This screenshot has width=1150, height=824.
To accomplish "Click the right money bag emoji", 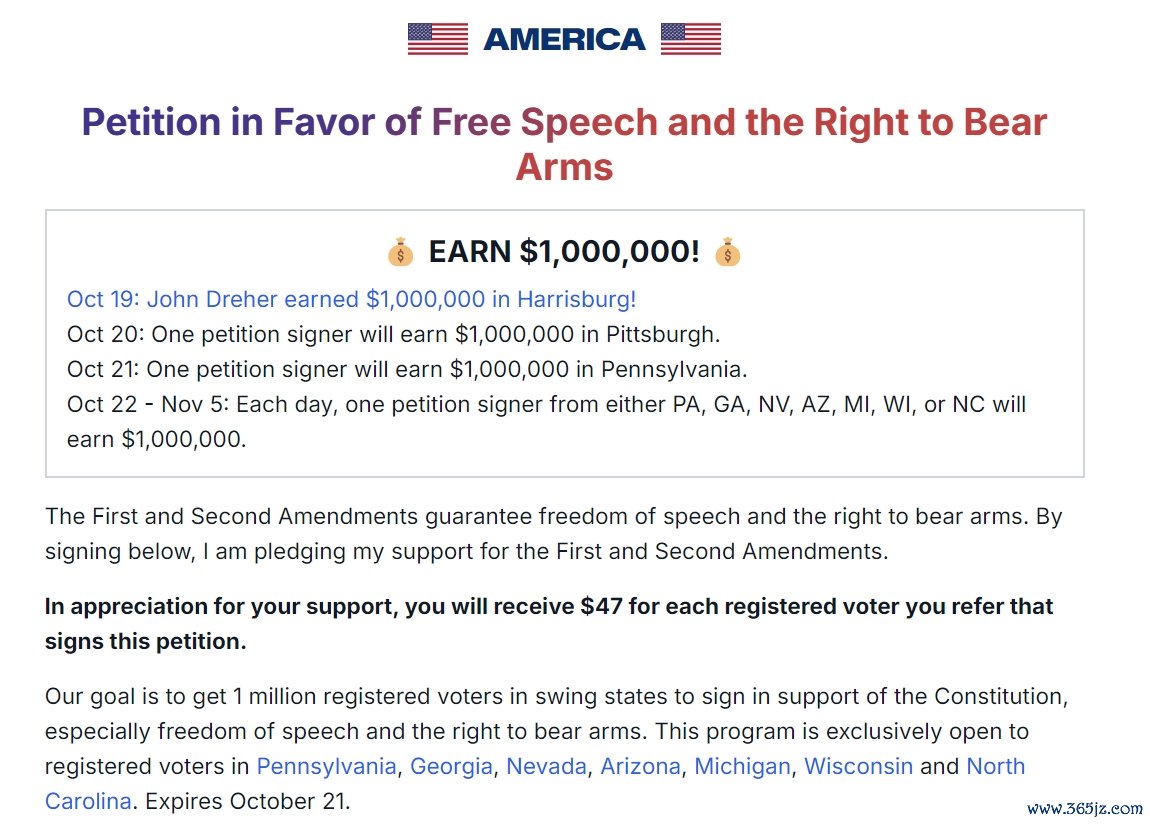I will (728, 251).
